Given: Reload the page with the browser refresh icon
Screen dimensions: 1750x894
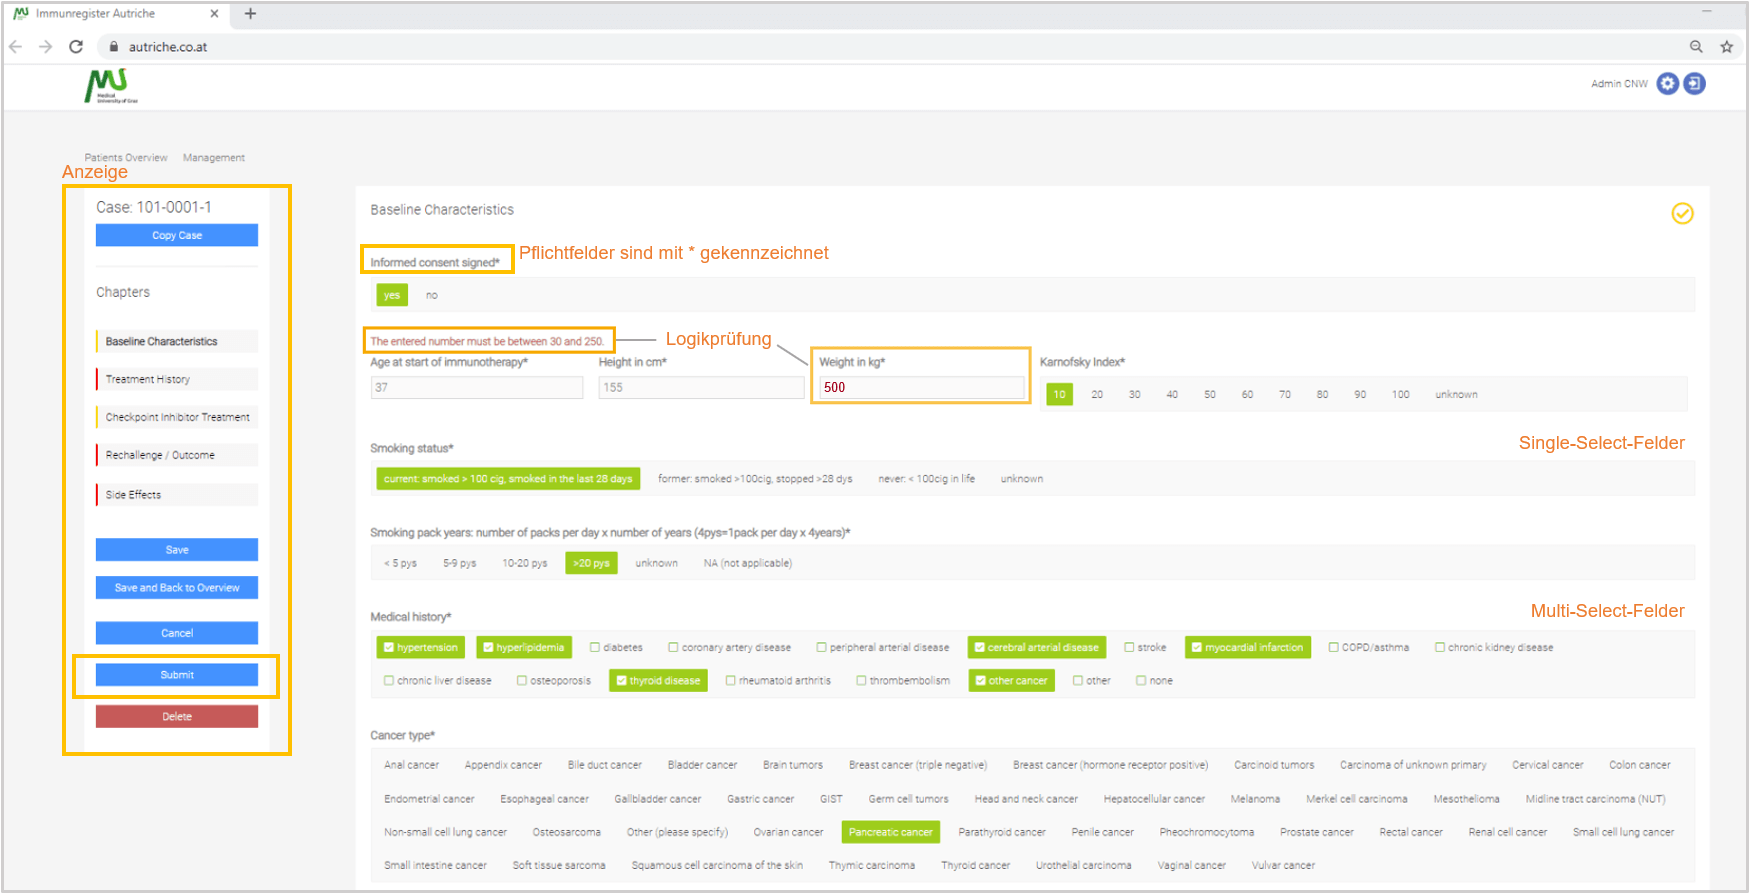Looking at the screenshot, I should click(x=76, y=47).
